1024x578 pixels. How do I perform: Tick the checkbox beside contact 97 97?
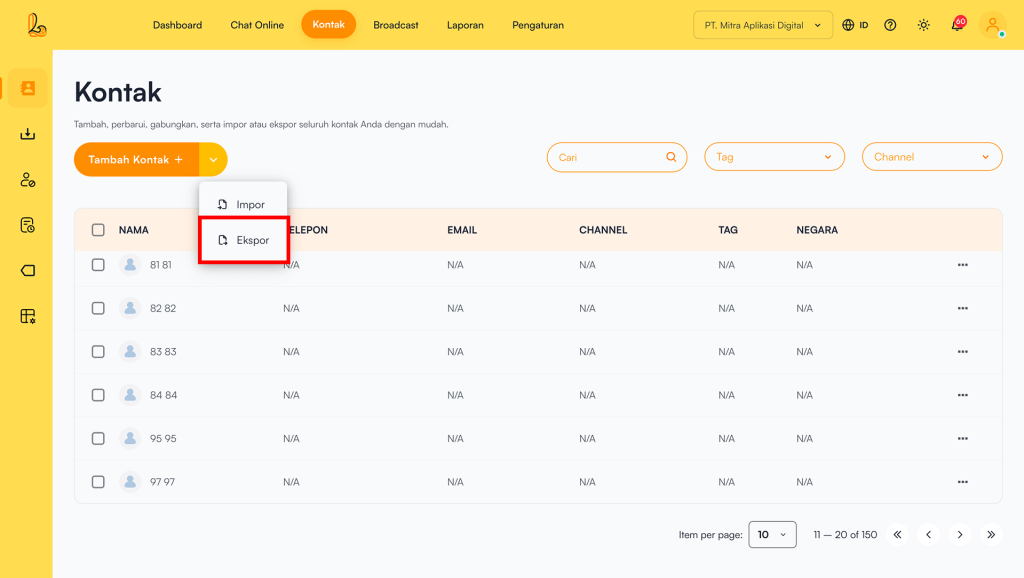(98, 482)
